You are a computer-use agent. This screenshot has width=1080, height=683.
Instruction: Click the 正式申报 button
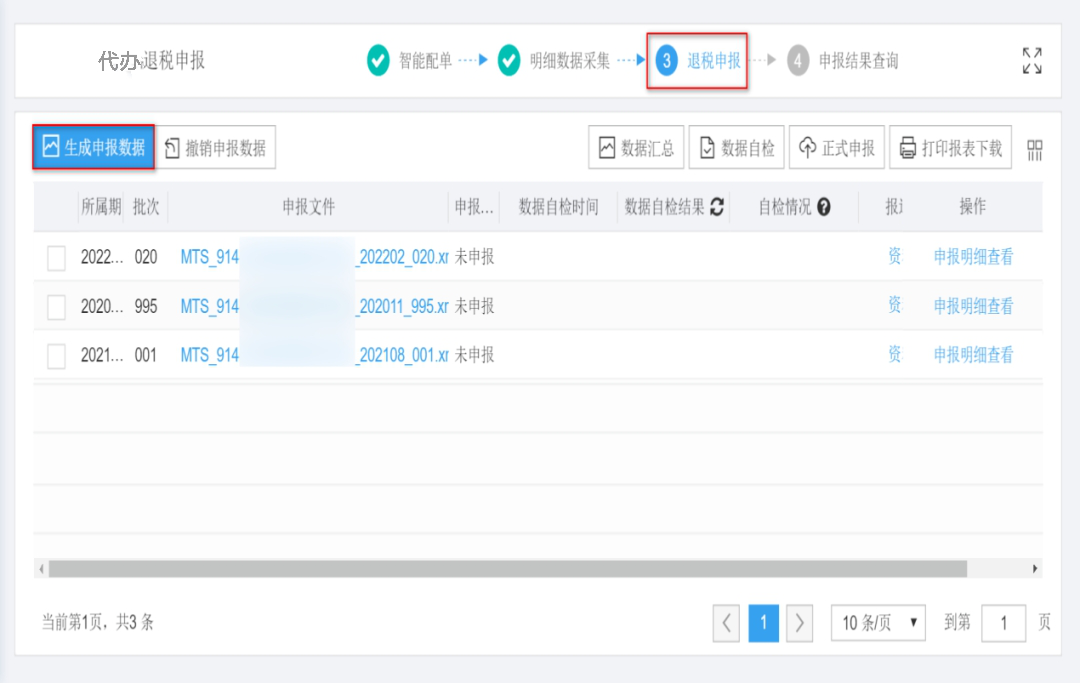point(837,147)
